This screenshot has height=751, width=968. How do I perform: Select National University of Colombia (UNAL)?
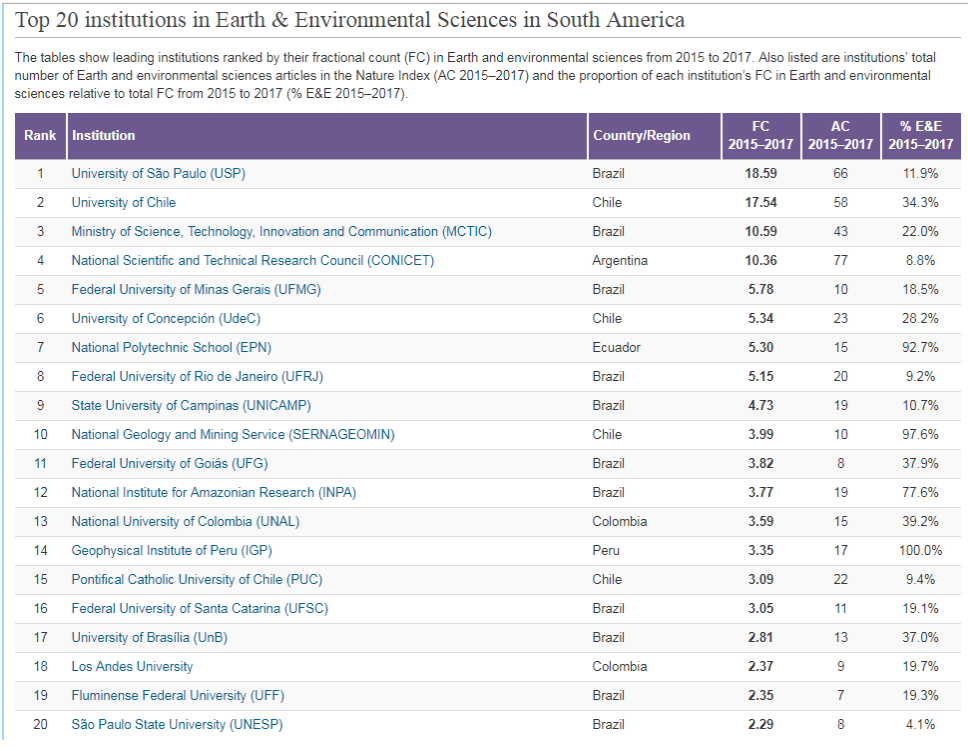point(185,521)
